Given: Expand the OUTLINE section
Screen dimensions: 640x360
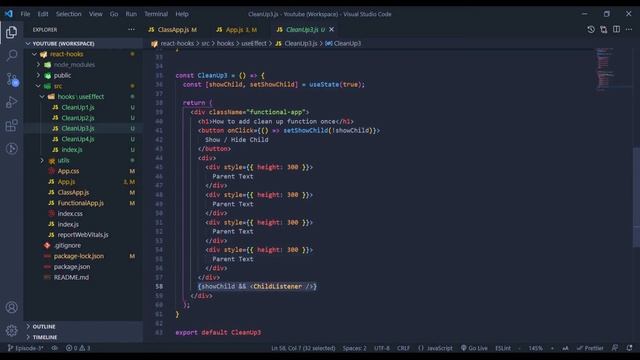Looking at the screenshot, I should 83,327.
